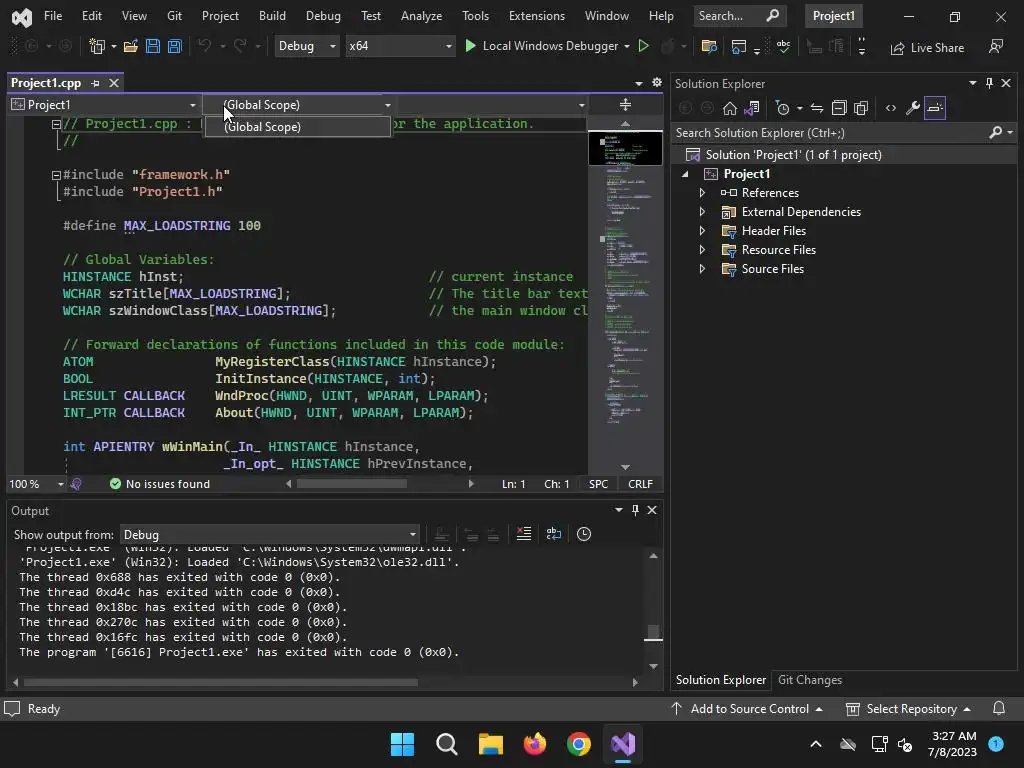Viewport: 1024px width, 768px height.
Task: Toggle Preview Selected Items in Solution Explorer
Action: [935, 108]
